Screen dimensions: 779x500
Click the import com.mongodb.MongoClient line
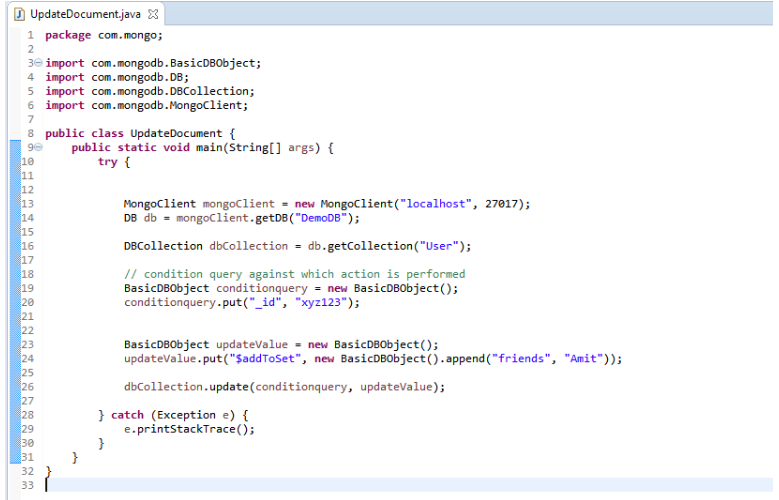click(x=147, y=105)
